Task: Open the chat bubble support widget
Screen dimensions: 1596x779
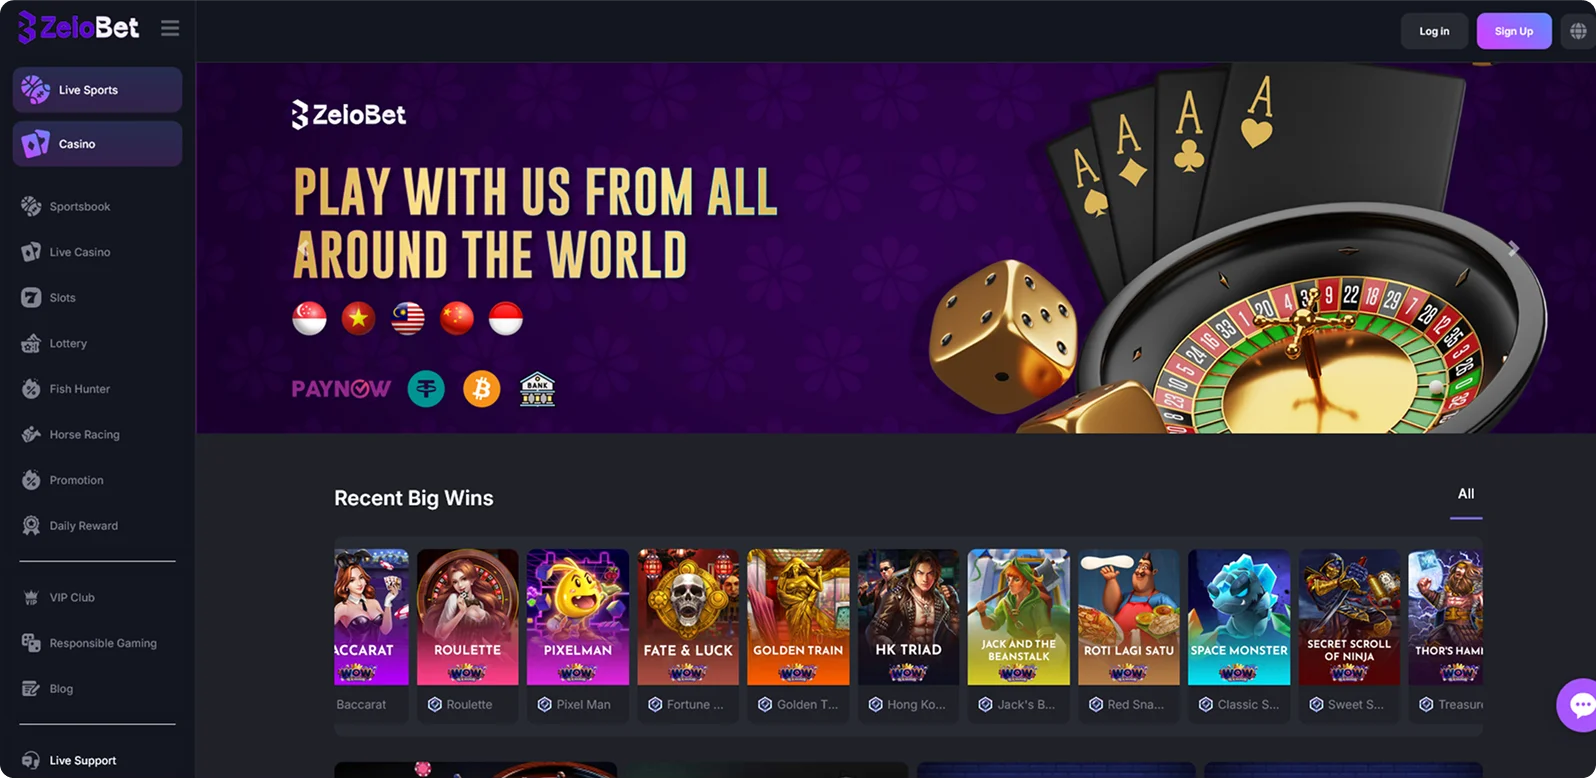Action: click(1578, 705)
